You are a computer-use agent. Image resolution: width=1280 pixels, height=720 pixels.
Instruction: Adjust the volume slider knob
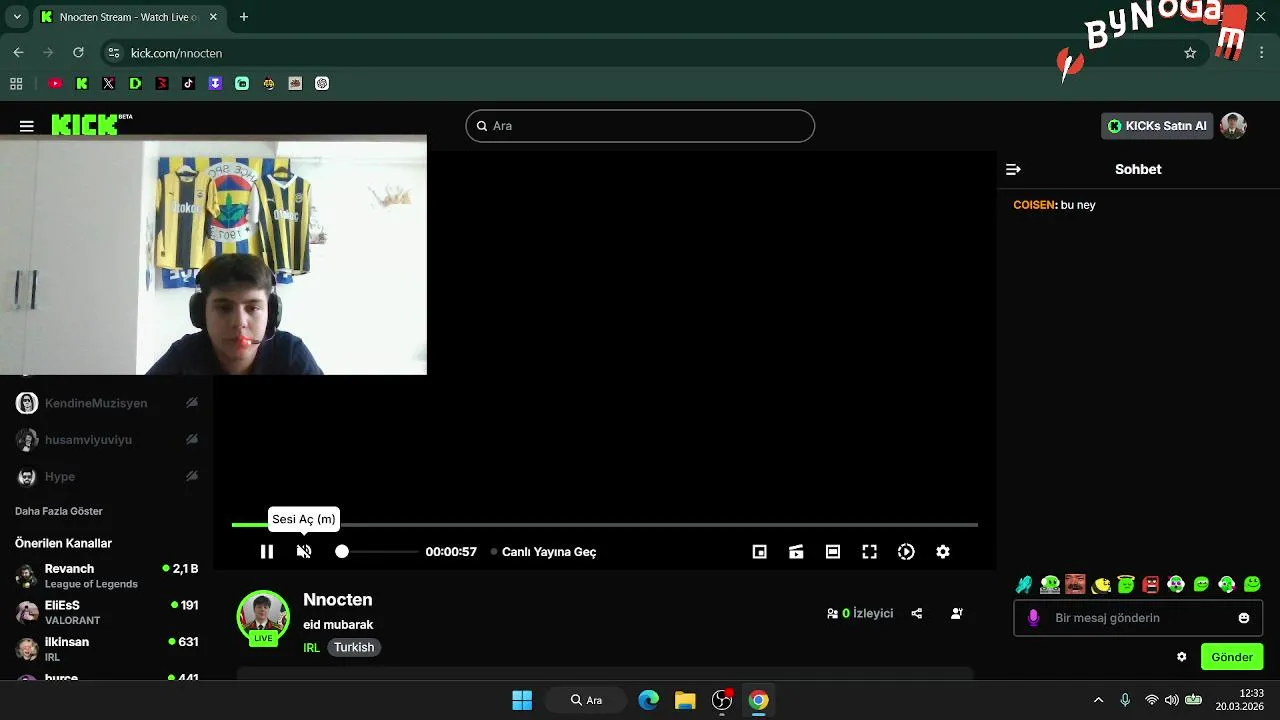pyautogui.click(x=342, y=552)
